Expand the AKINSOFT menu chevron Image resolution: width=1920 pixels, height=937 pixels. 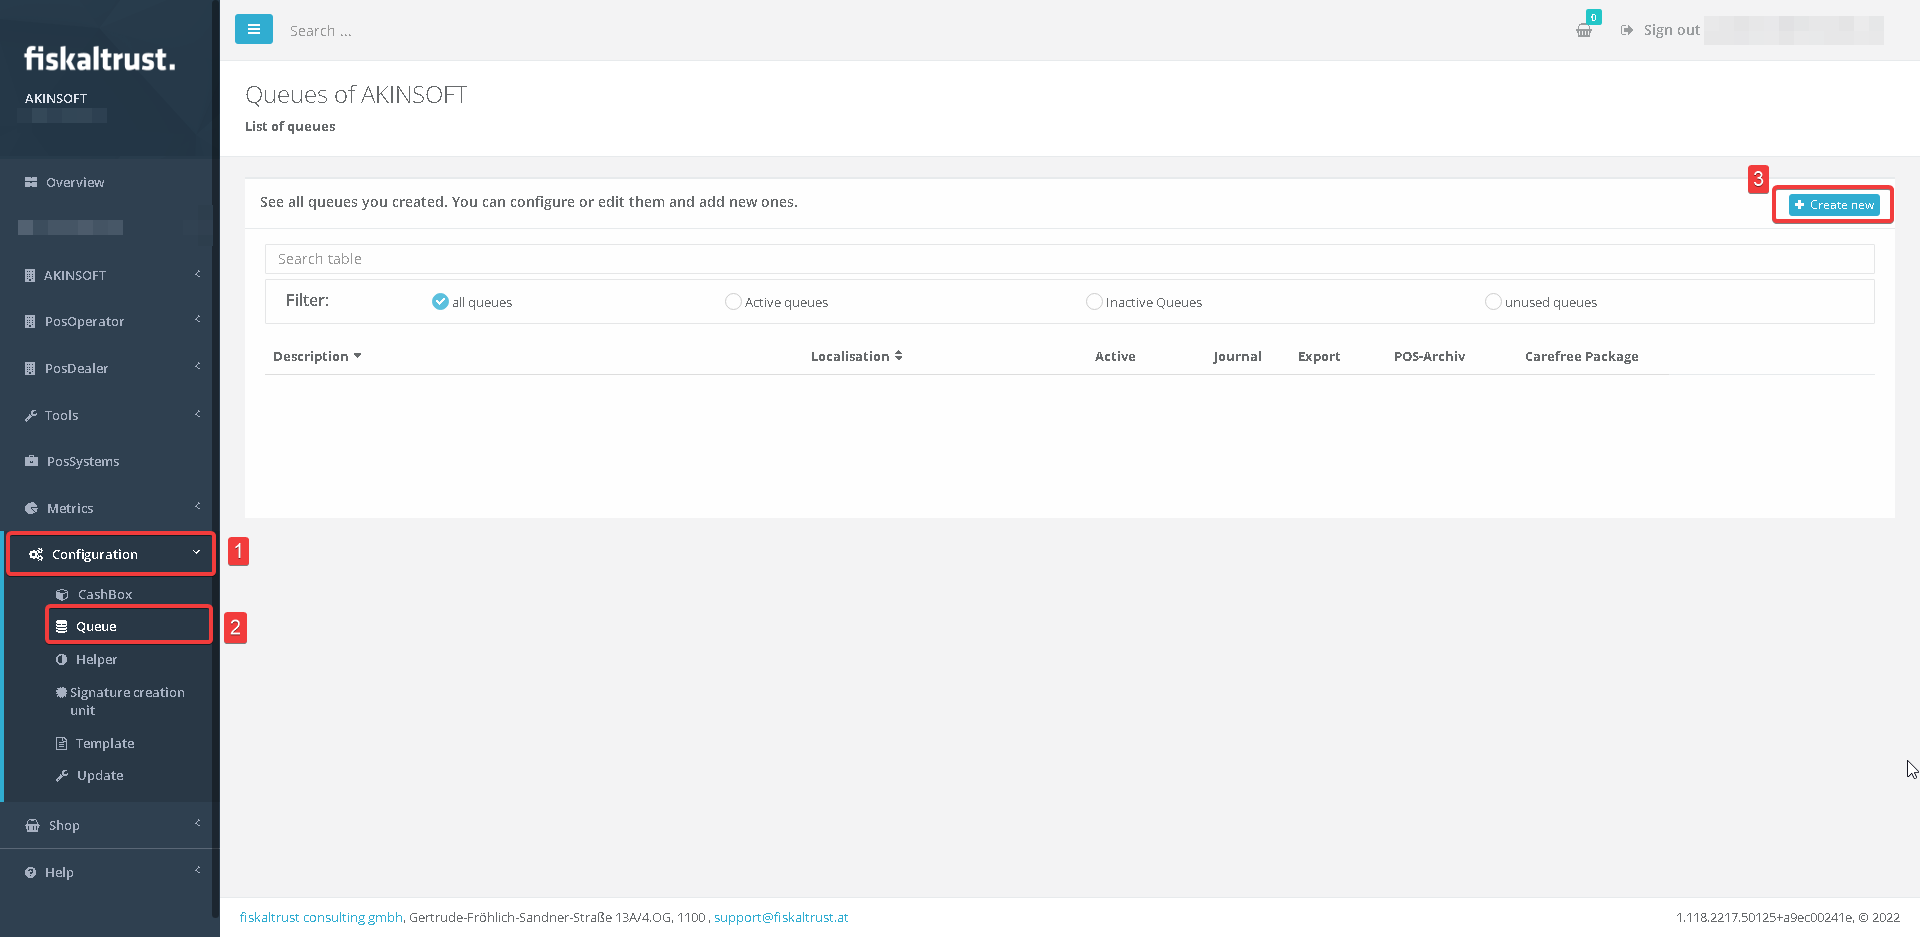click(x=197, y=274)
